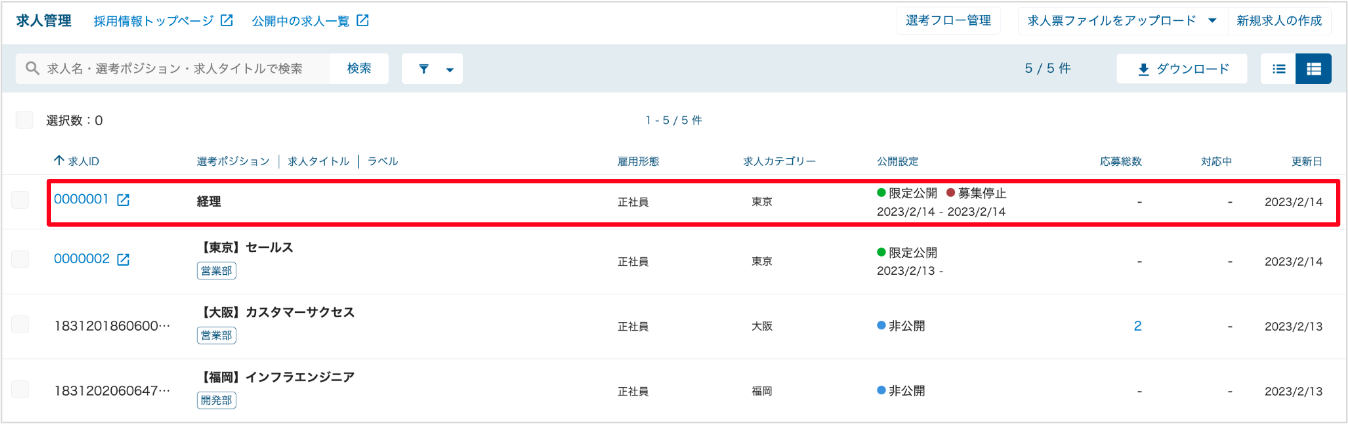
Task: Click the magnifier icon in the search box
Action: (x=33, y=69)
